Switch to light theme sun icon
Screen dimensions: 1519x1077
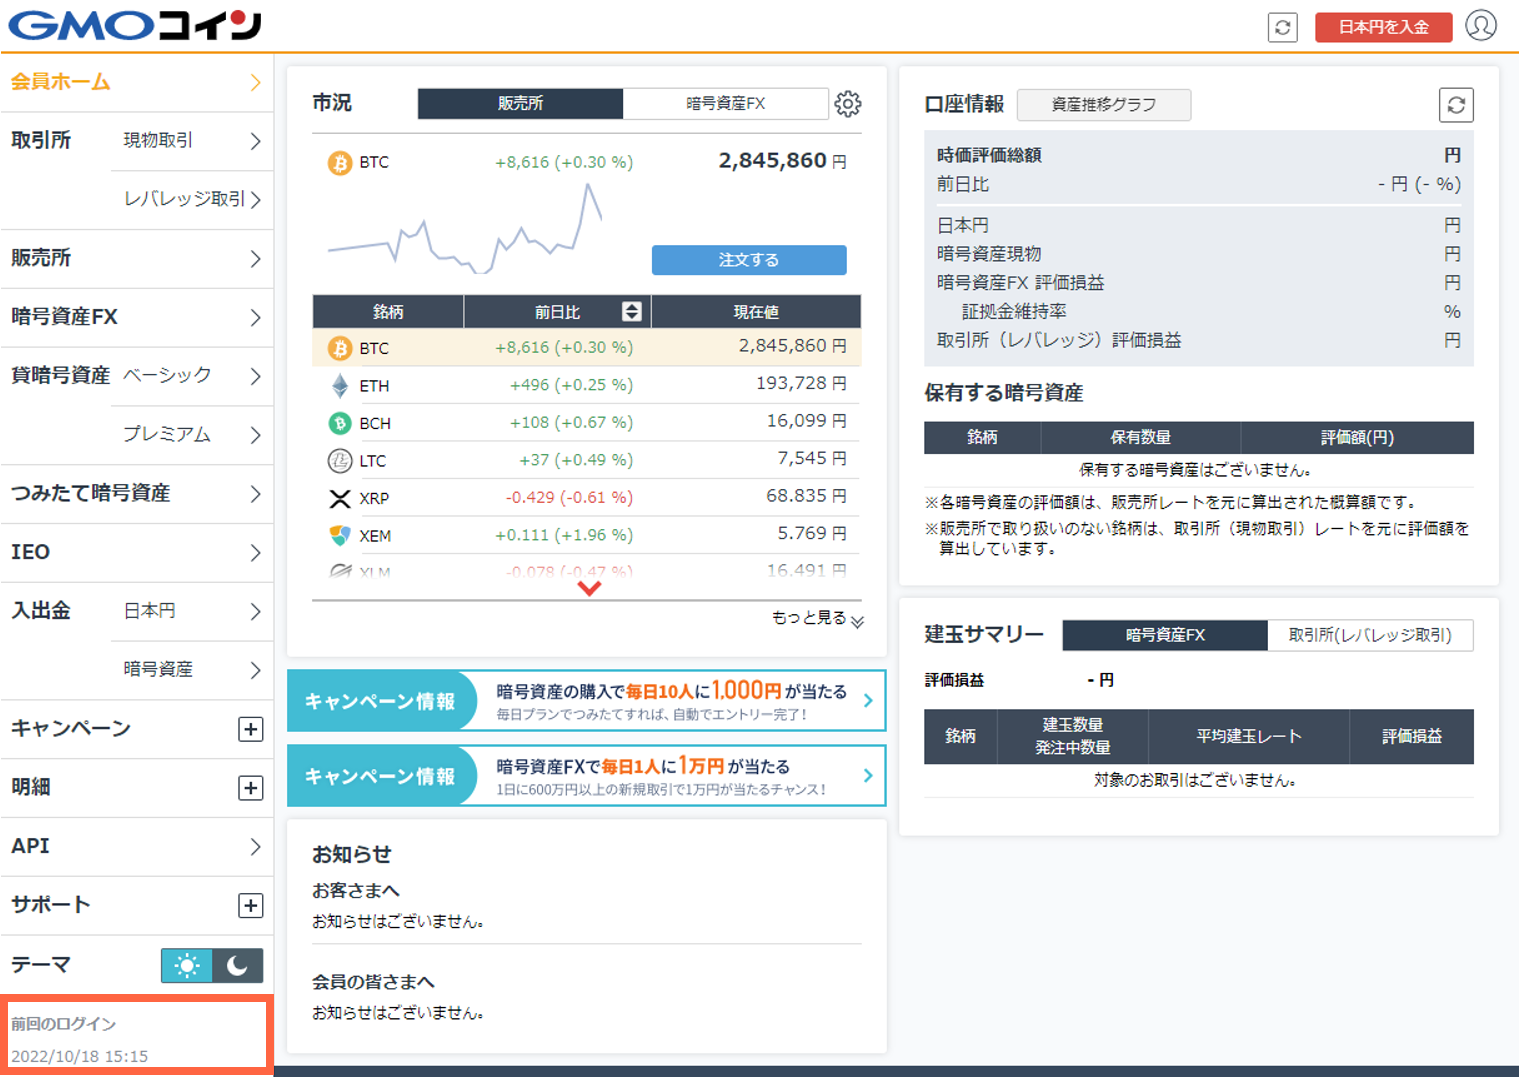coord(187,965)
